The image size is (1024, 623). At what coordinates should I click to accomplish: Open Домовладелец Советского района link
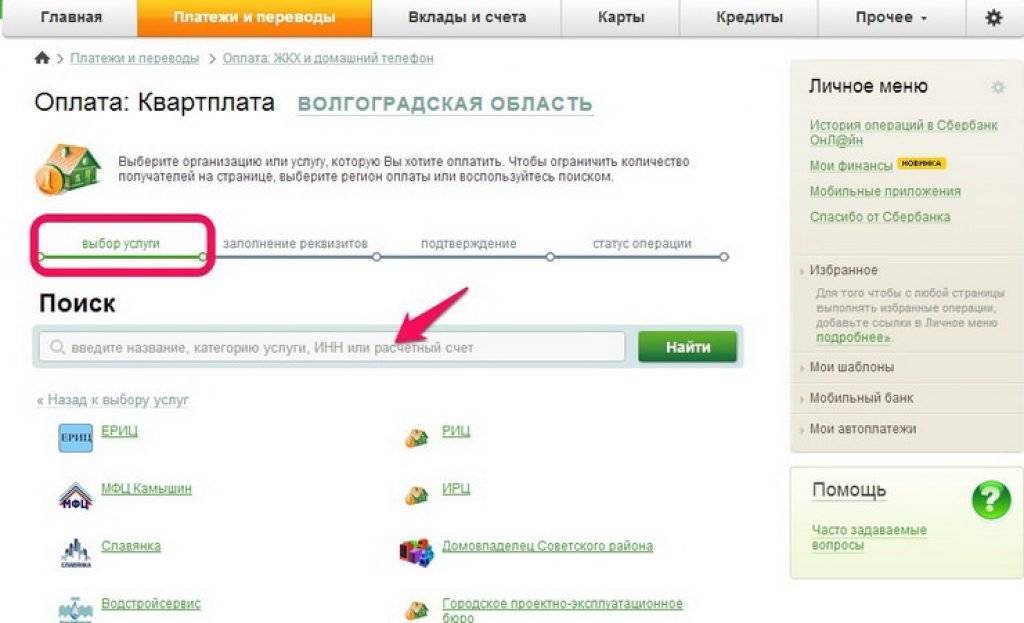pyautogui.click(x=547, y=546)
